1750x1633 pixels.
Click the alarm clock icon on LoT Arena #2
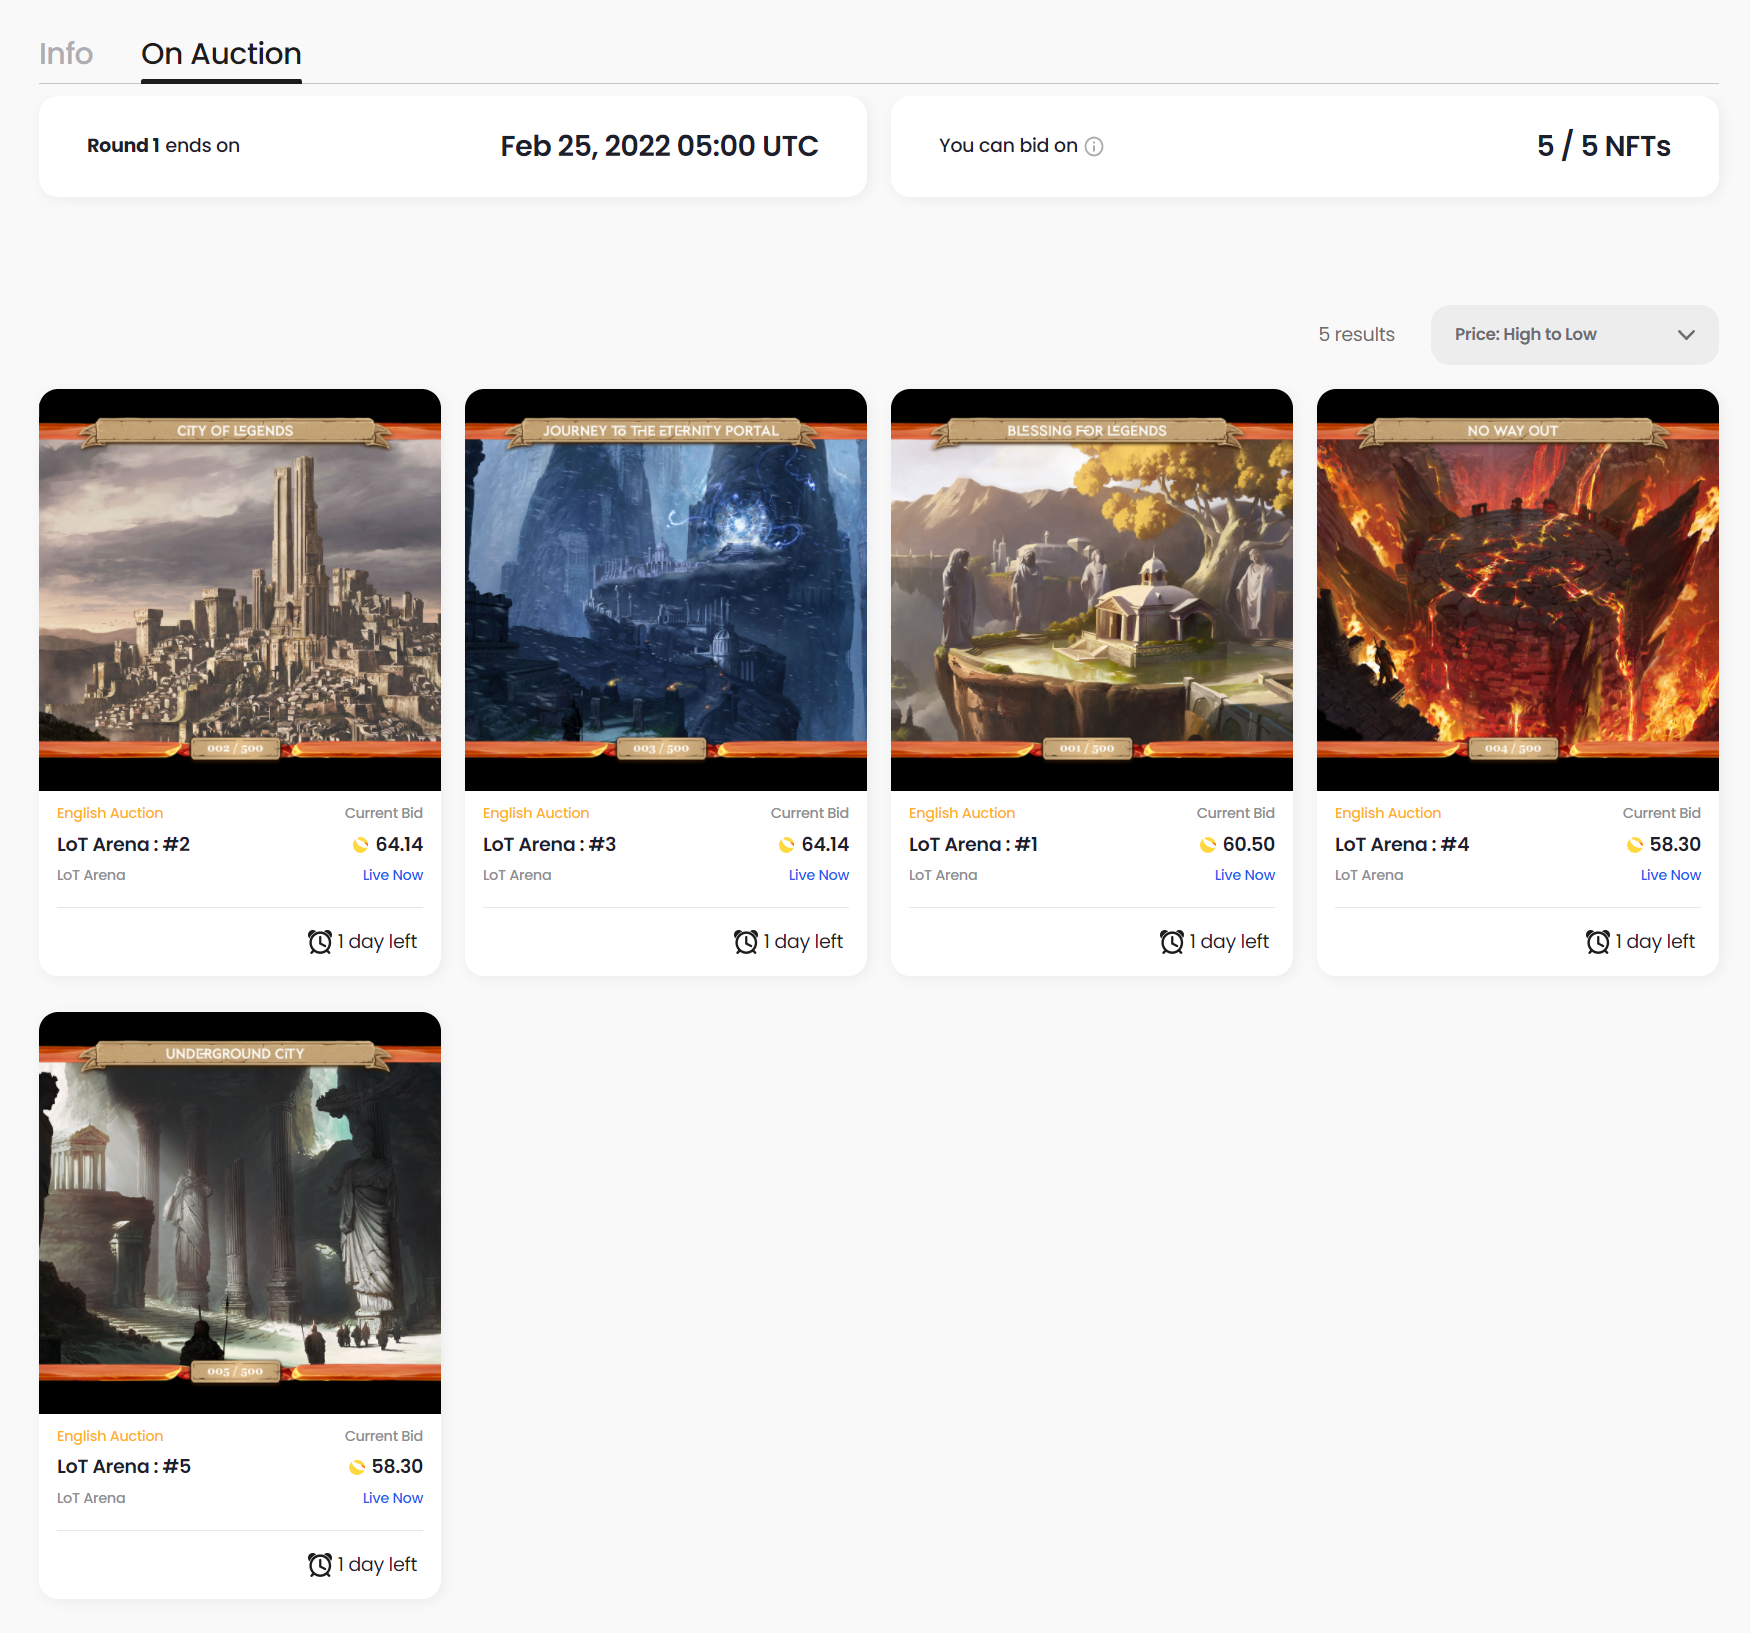click(320, 942)
